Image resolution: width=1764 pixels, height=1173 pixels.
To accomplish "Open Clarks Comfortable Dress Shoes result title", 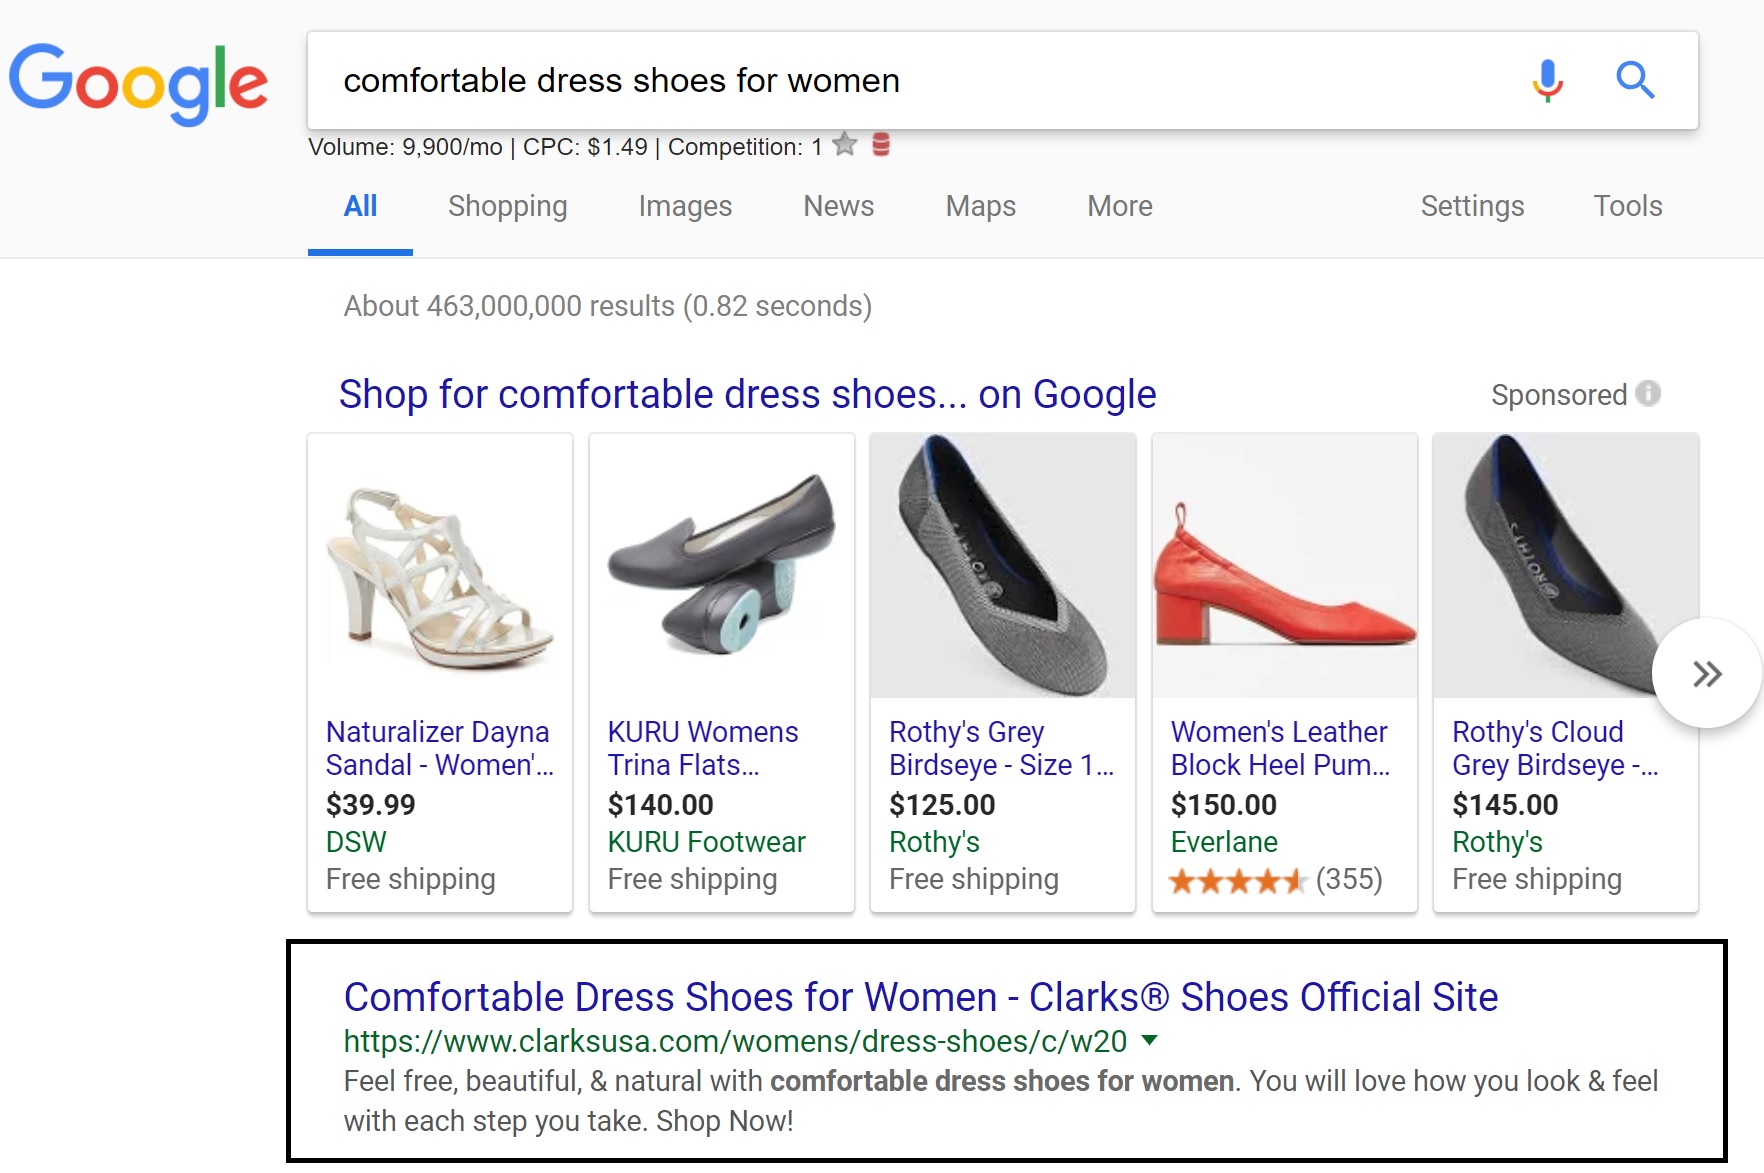I will coord(921,997).
